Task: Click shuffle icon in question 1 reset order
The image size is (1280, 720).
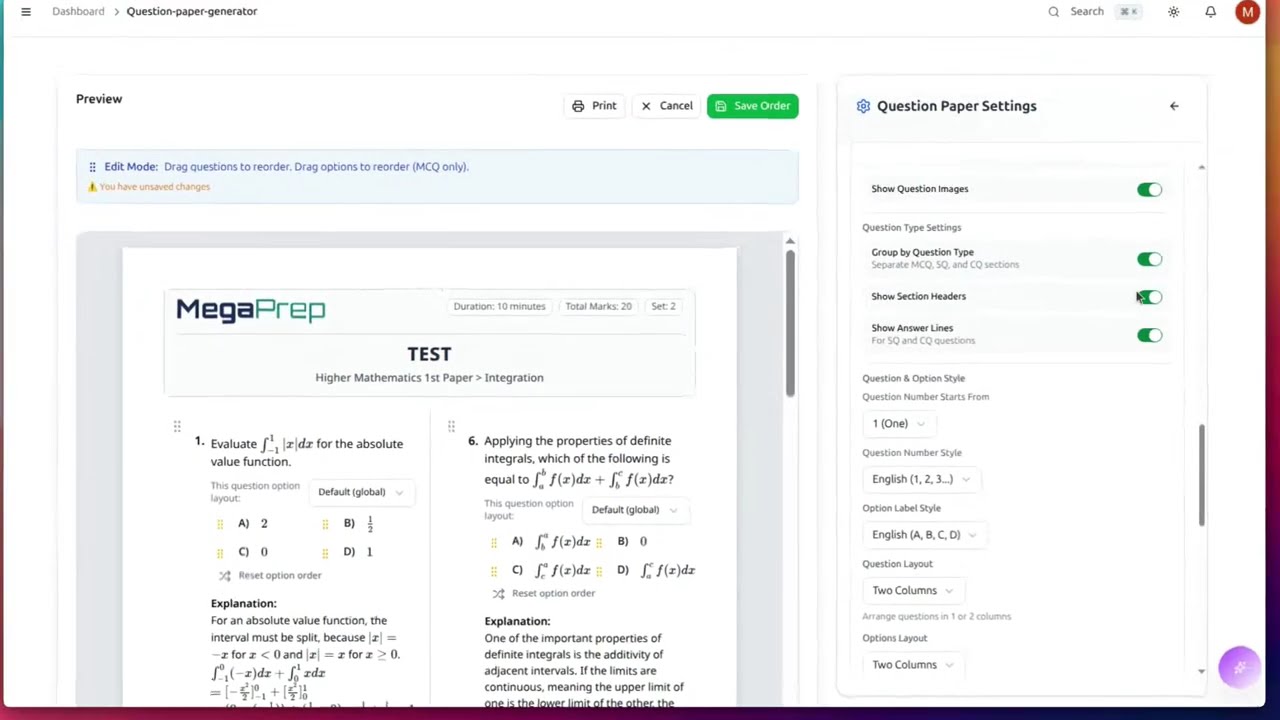Action: tap(225, 576)
